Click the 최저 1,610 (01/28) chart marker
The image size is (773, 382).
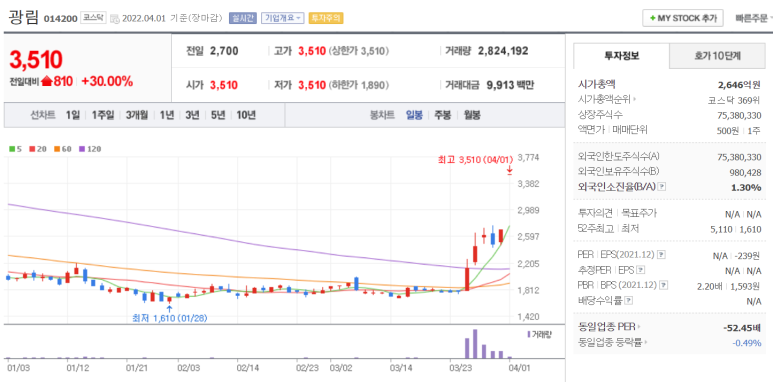(170, 318)
